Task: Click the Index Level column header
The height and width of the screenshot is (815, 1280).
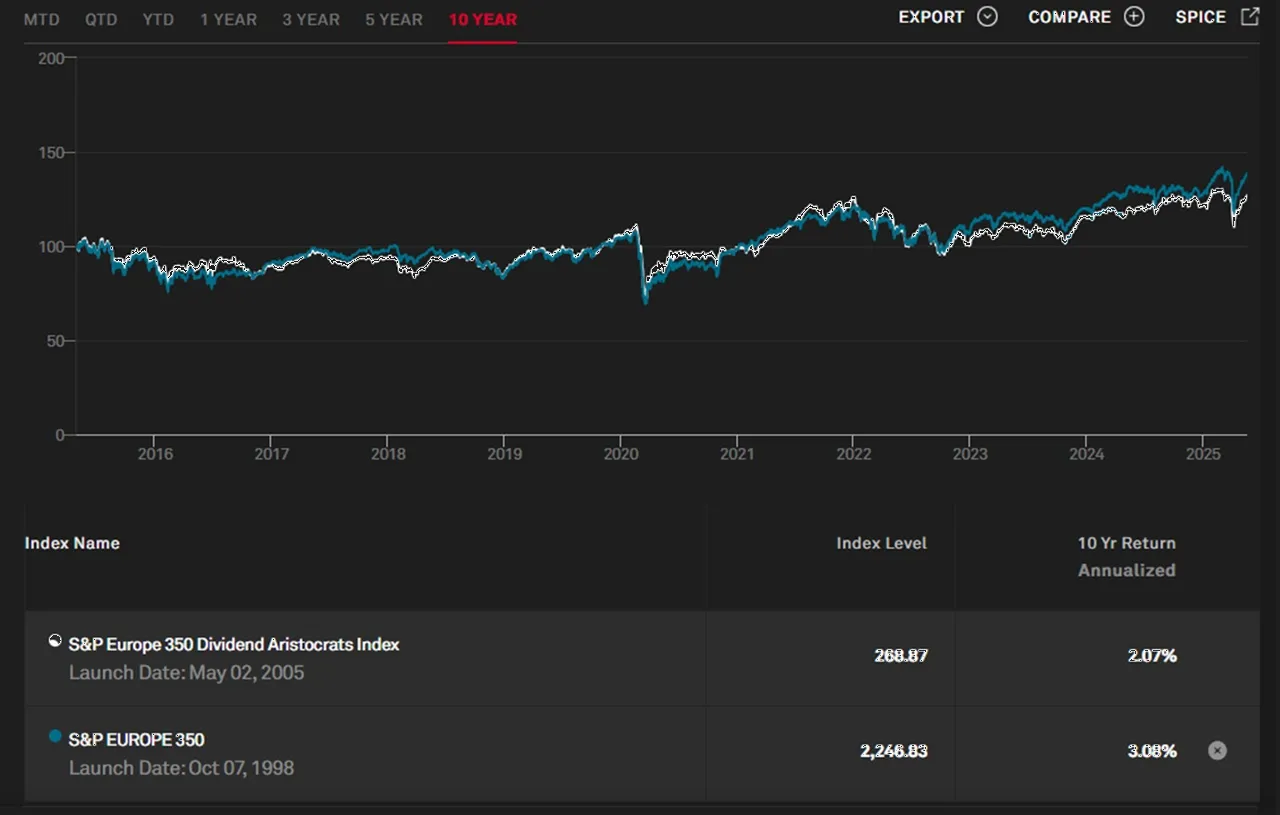Action: (882, 543)
